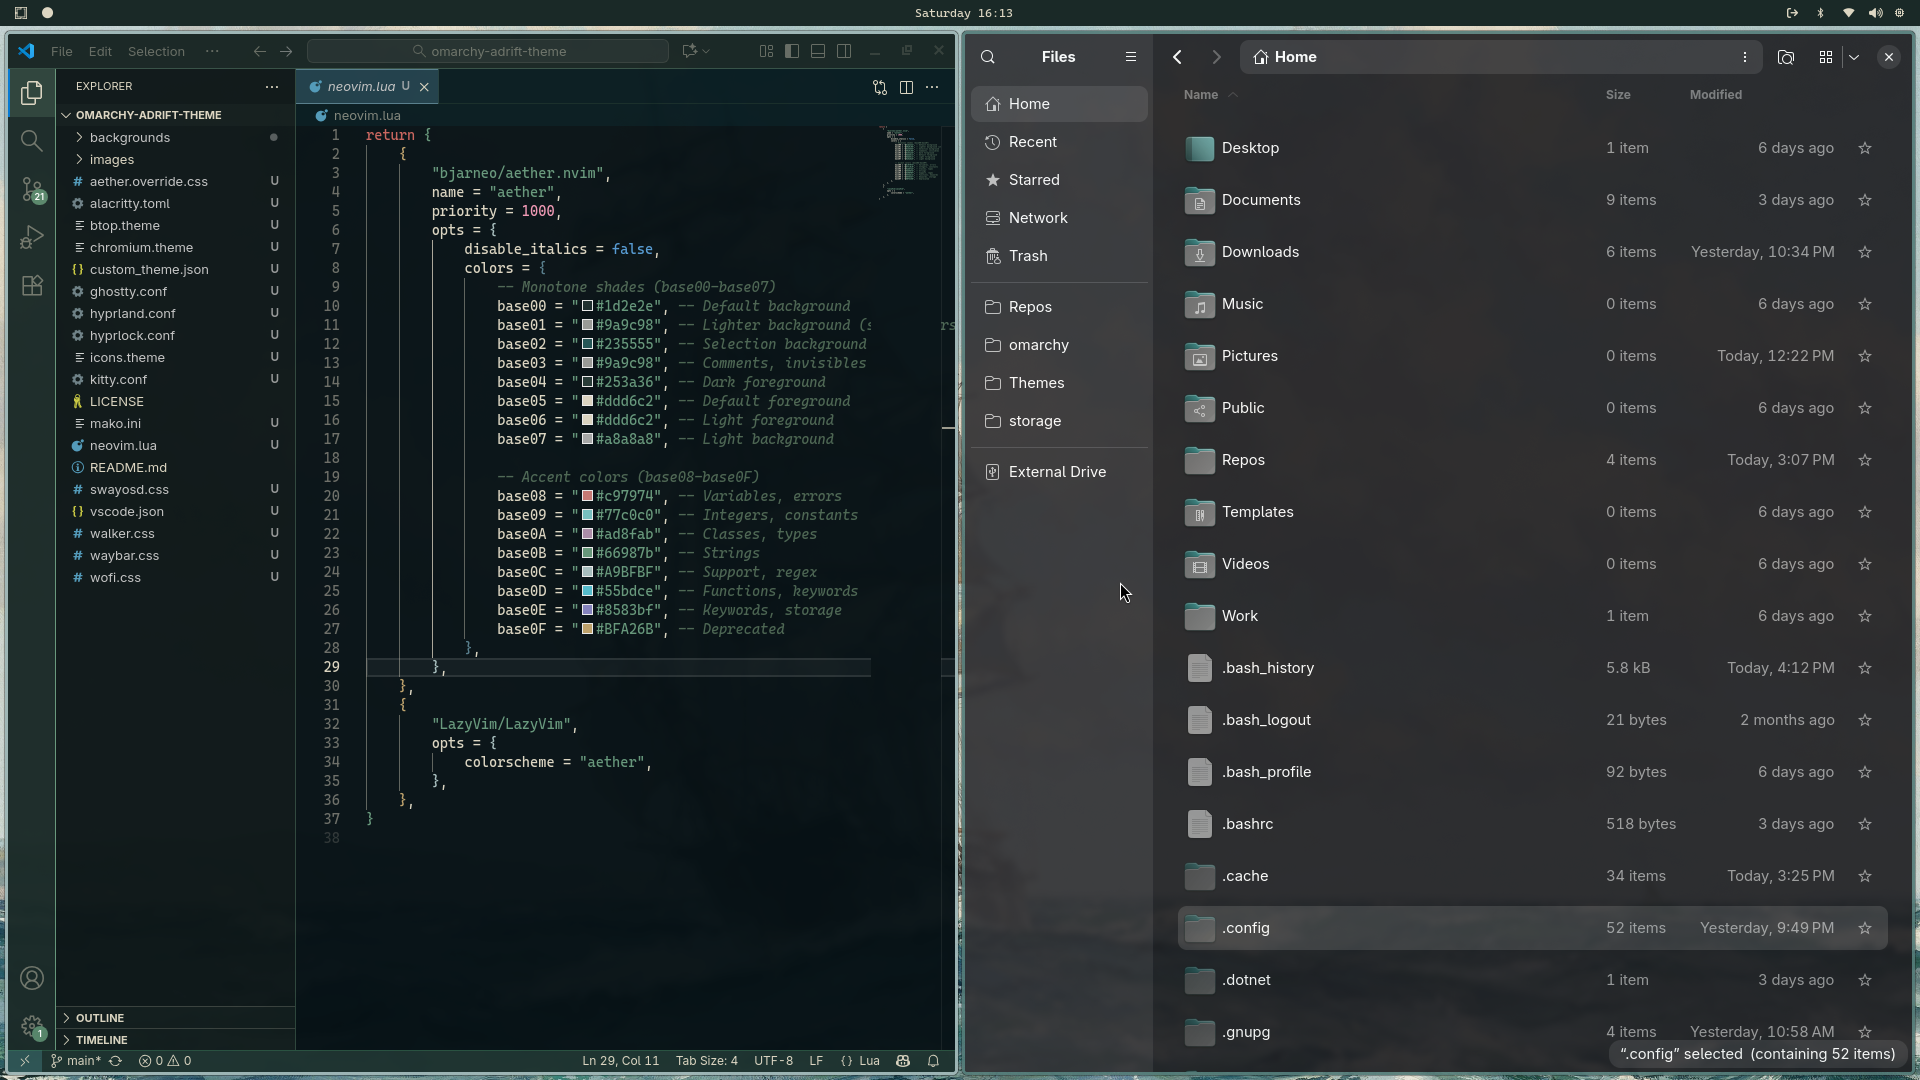Viewport: 1920px width, 1080px height.
Task: Open the Search view in VS Code
Action: tap(31, 141)
